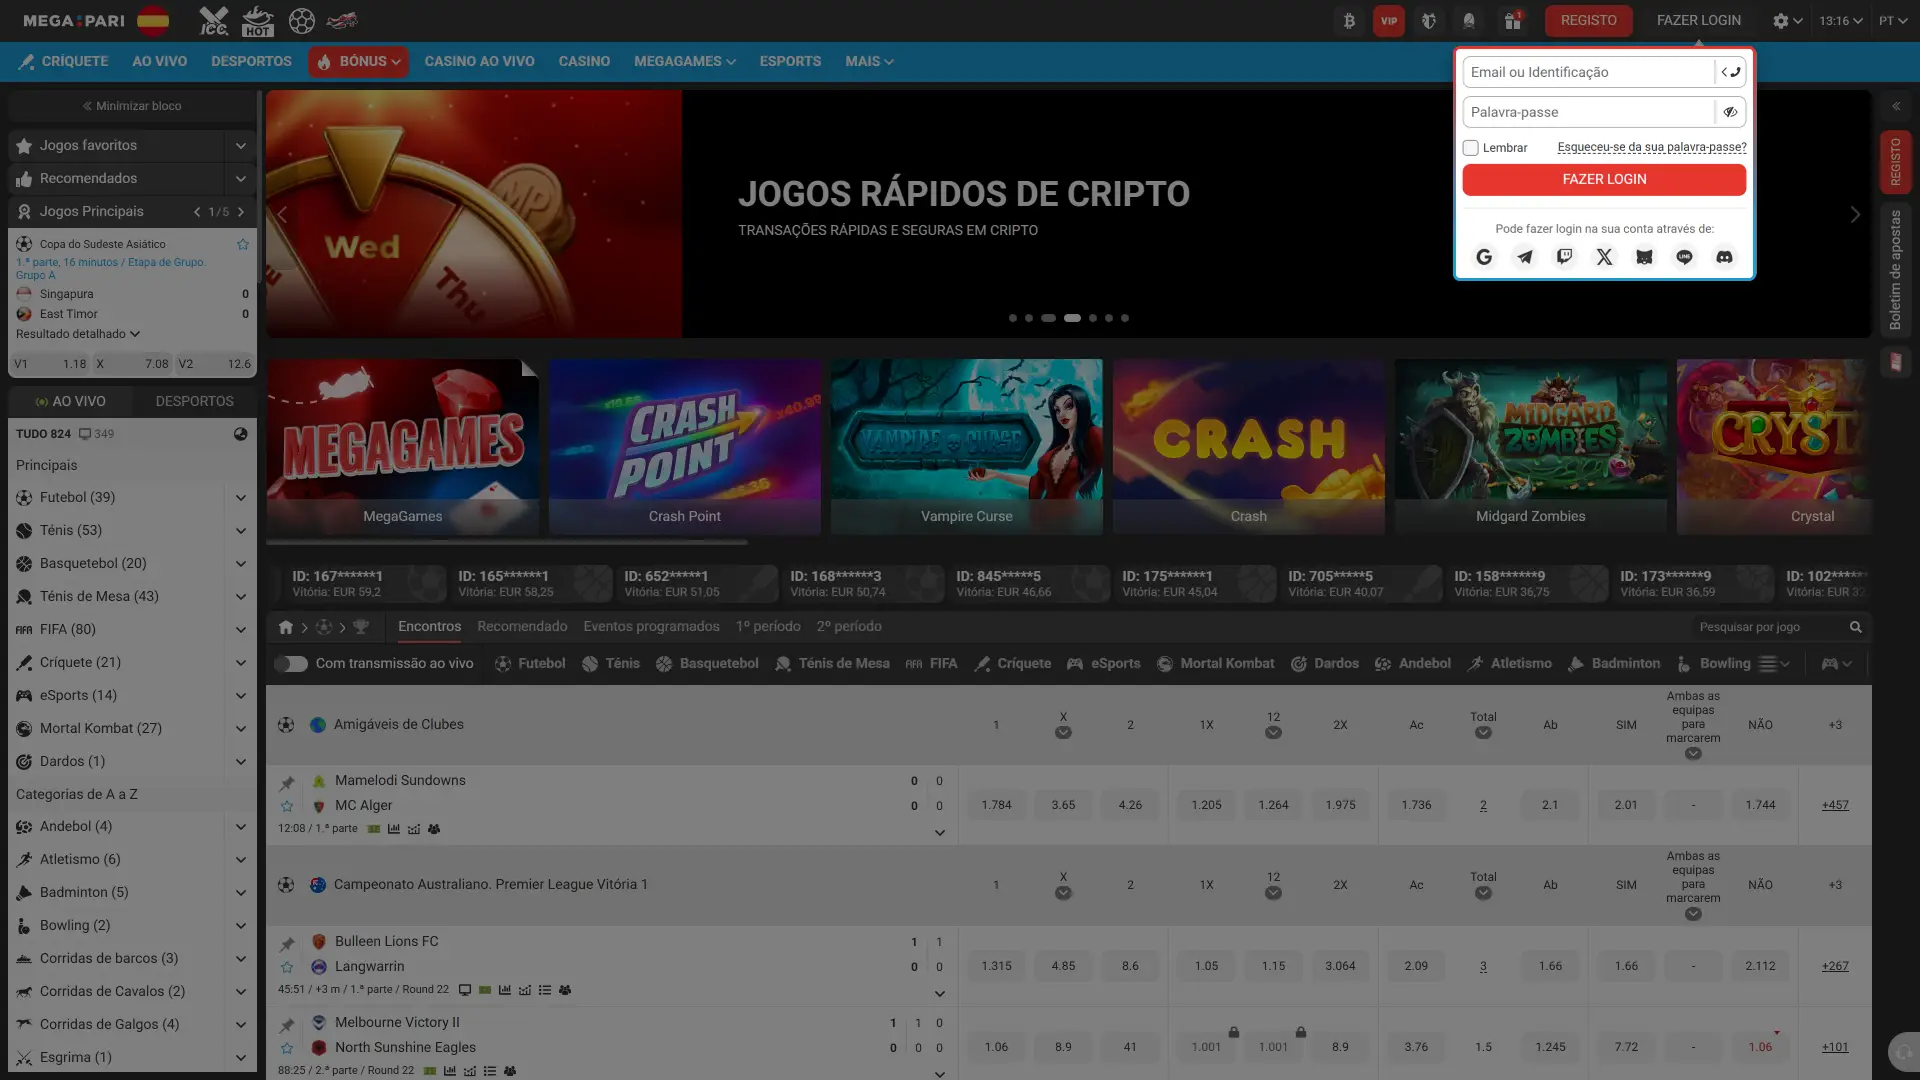Collapse the right betslip panel arrow
The height and width of the screenshot is (1080, 1920).
1896,106
